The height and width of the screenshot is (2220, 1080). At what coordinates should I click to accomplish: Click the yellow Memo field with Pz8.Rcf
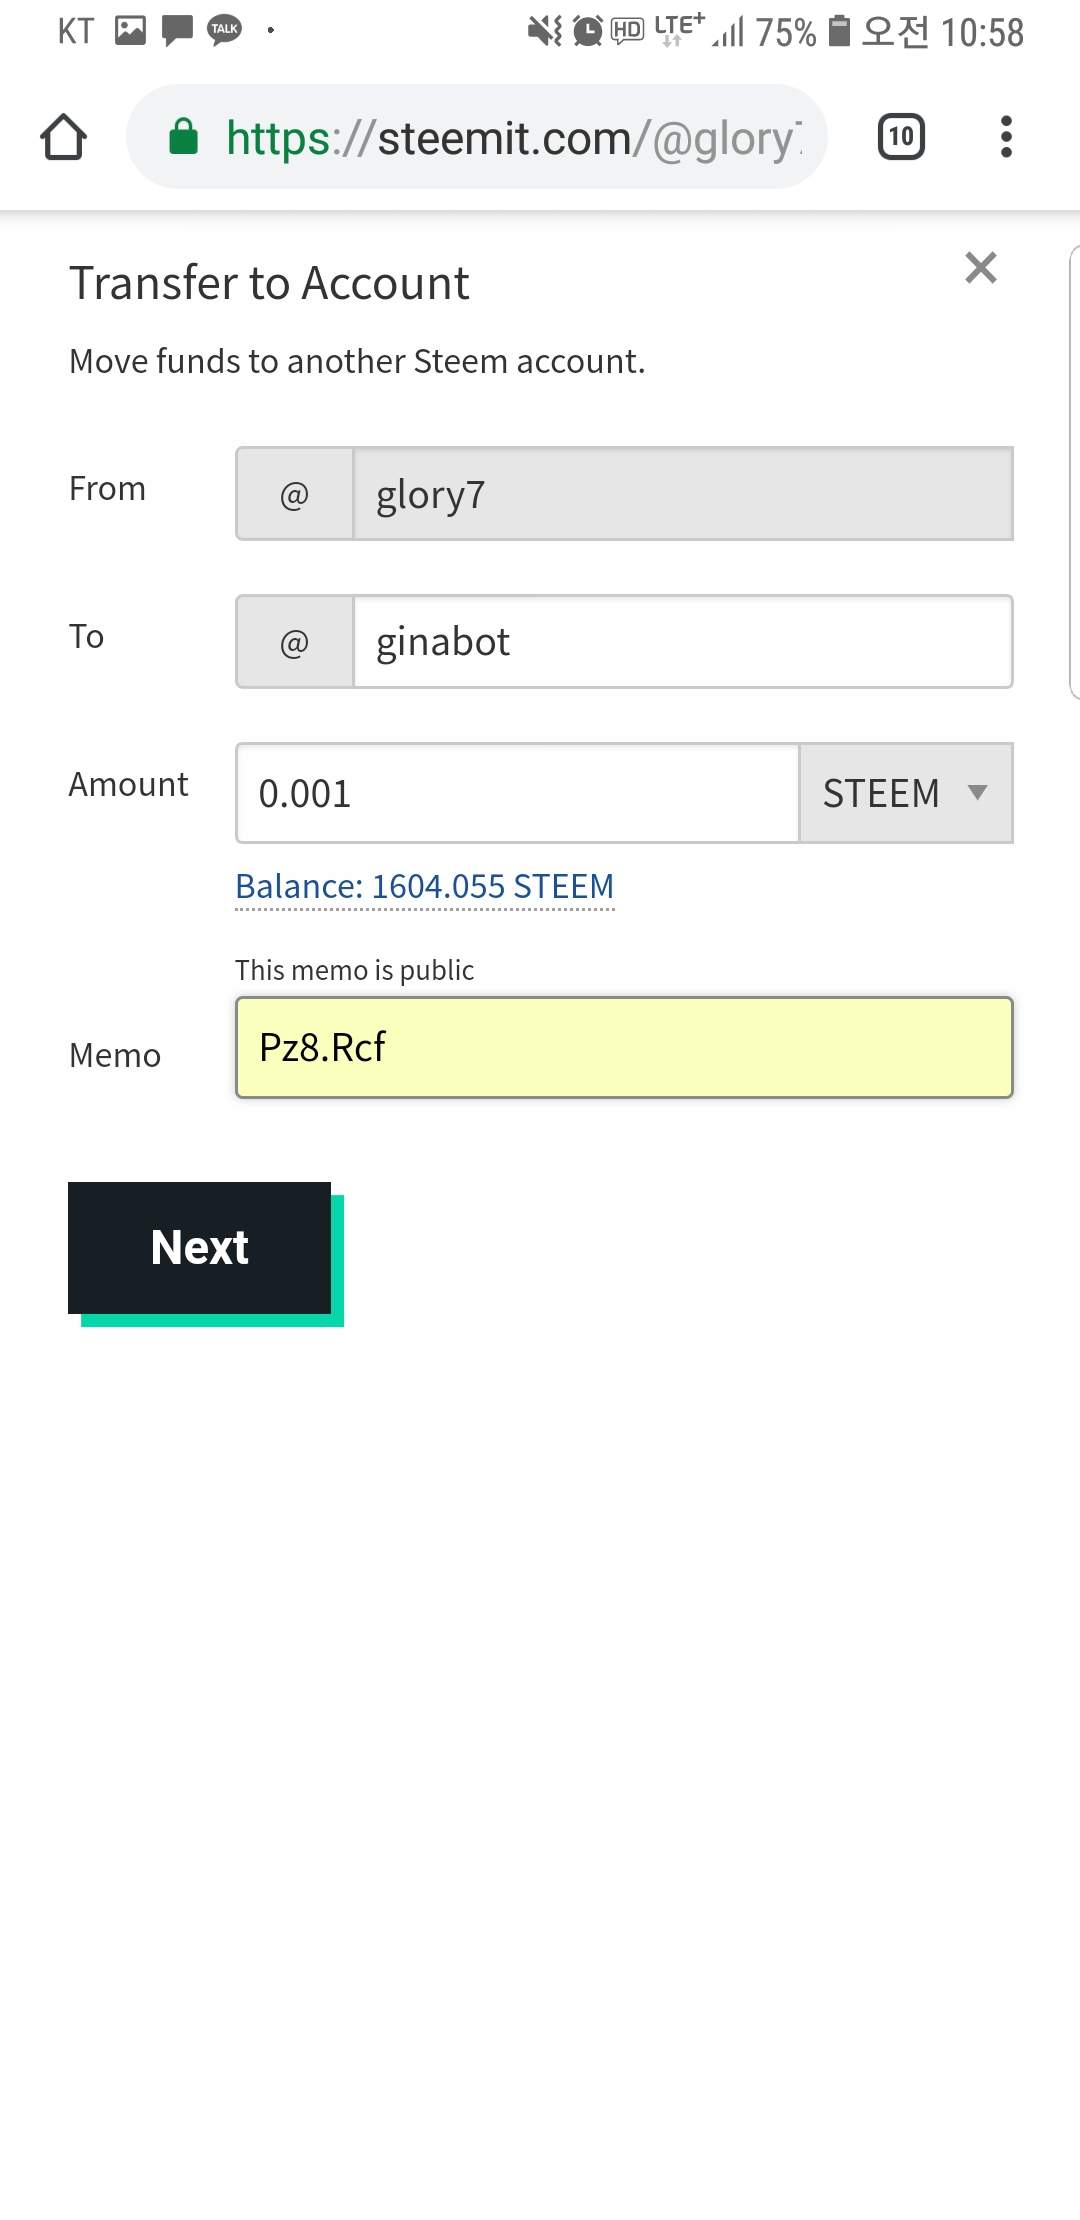[x=624, y=1047]
